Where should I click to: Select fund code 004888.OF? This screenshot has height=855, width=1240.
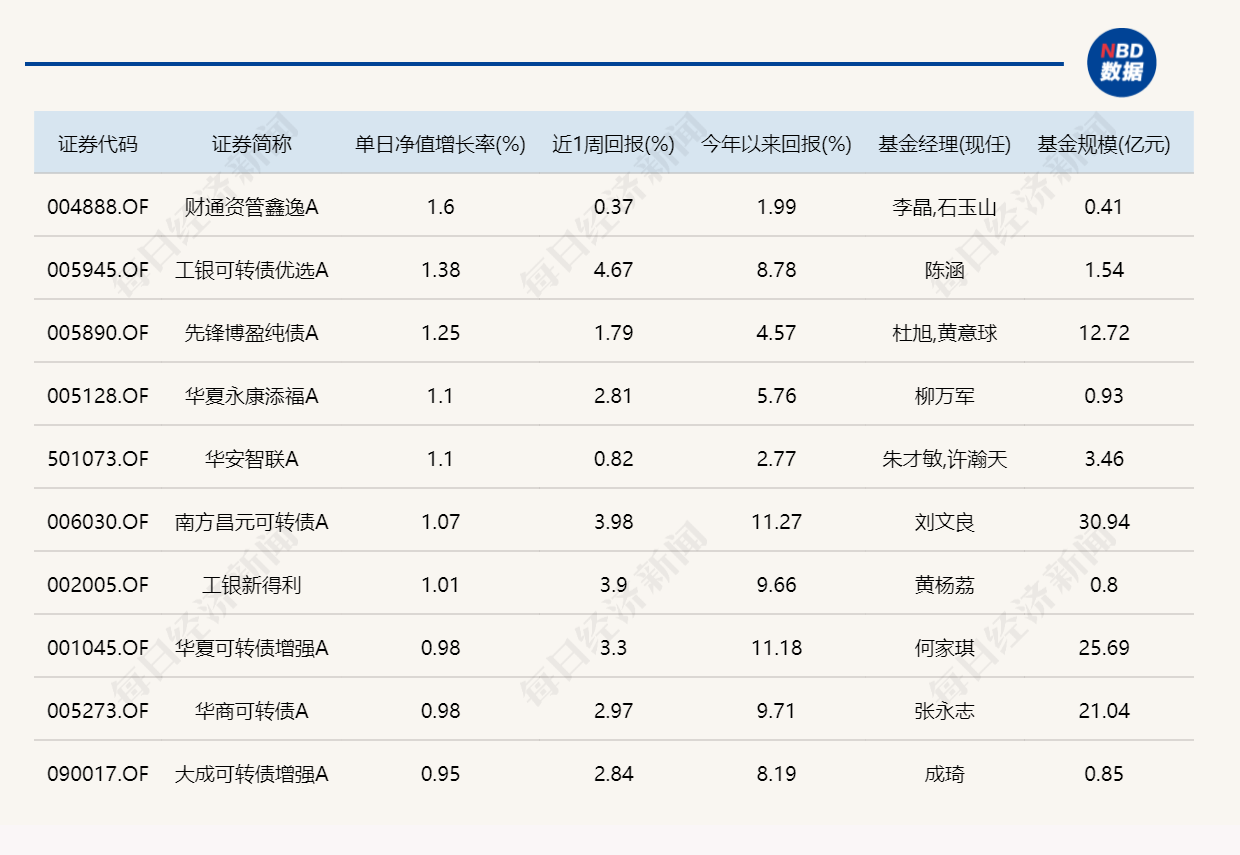click(99, 206)
